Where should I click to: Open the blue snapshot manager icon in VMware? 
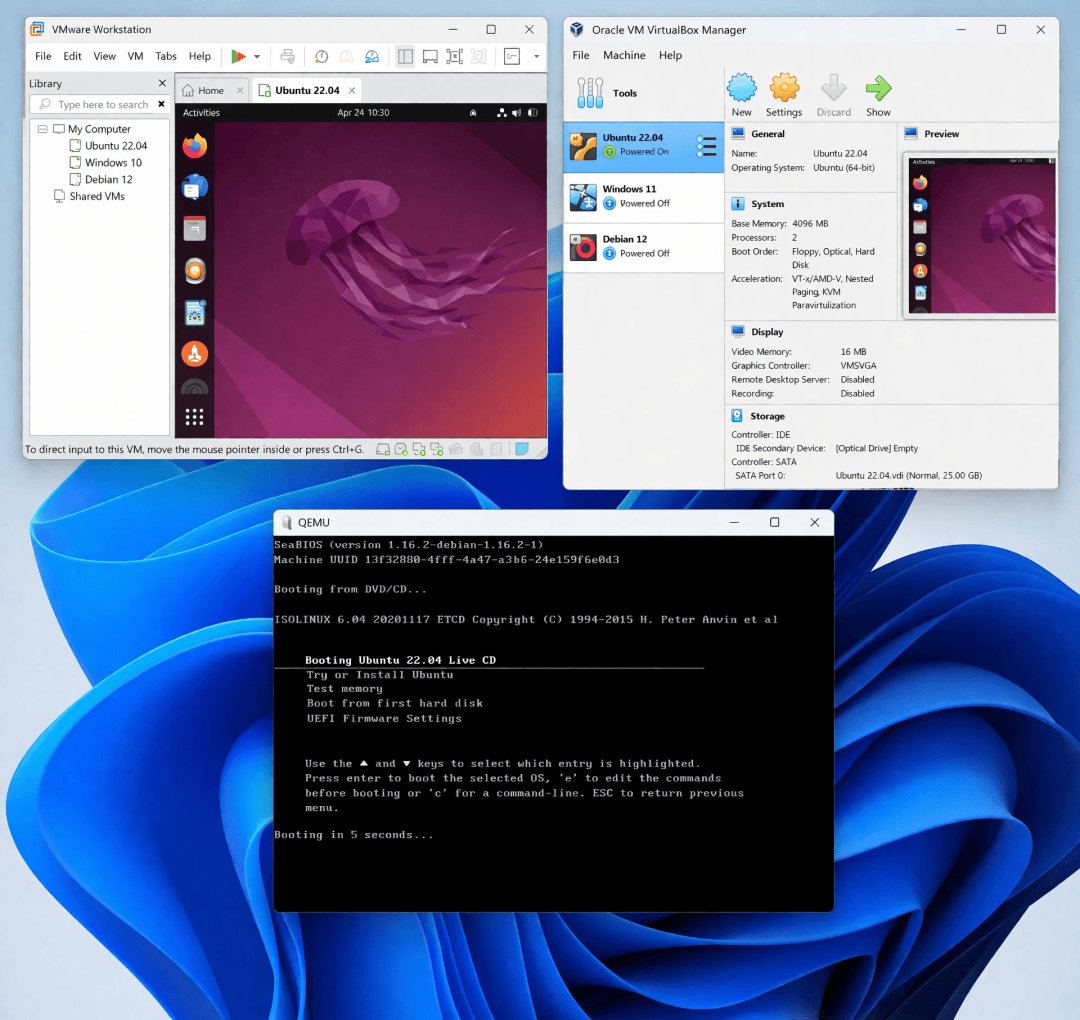[x=372, y=56]
